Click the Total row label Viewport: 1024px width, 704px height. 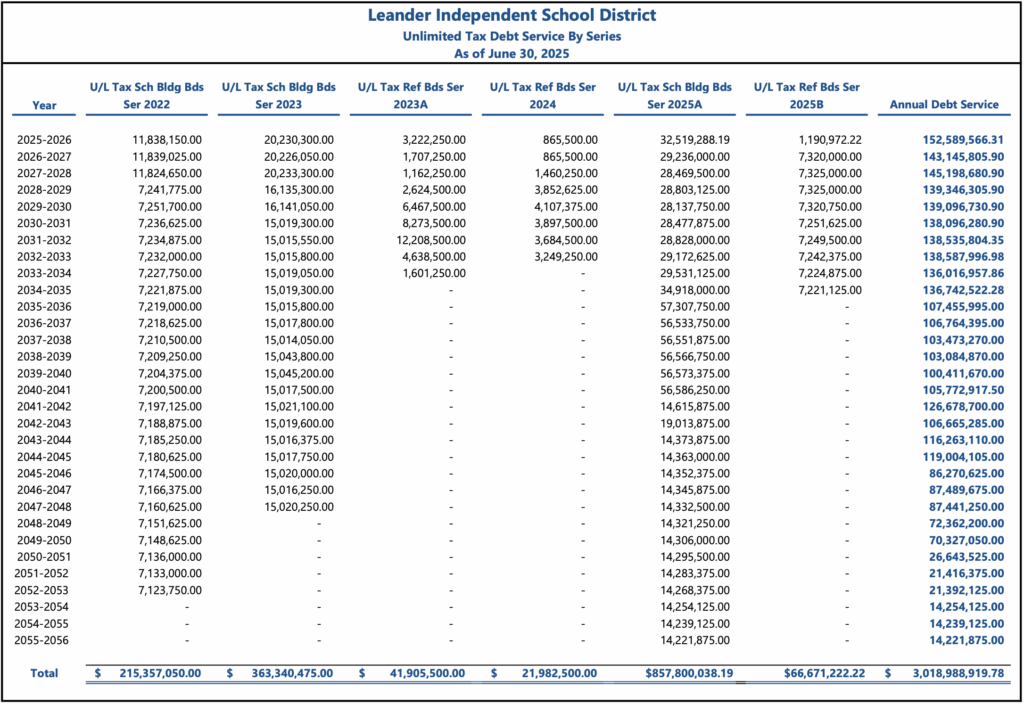[44, 673]
